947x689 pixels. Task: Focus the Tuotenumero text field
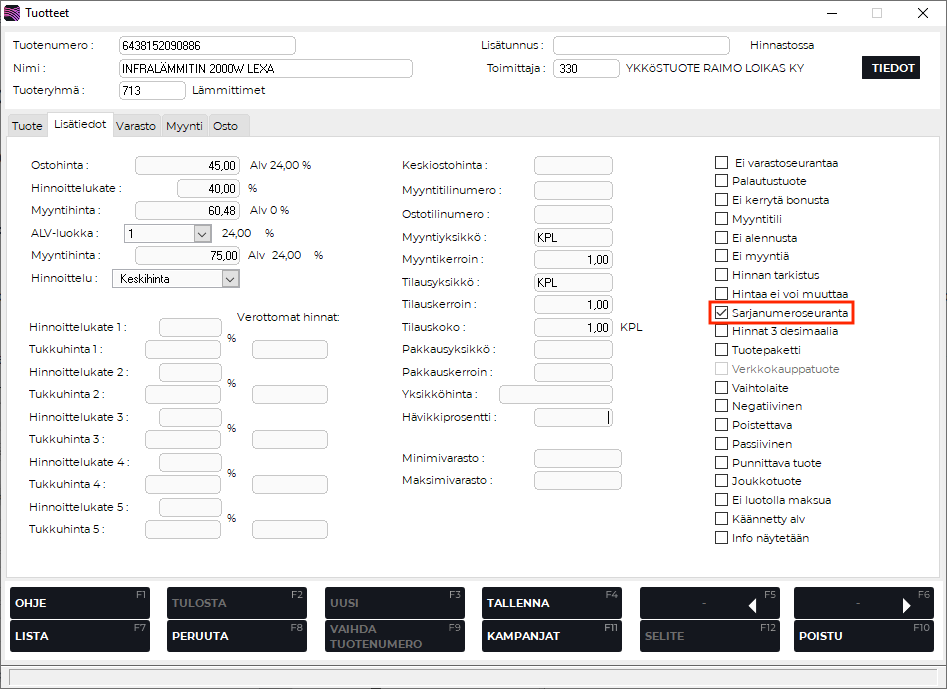(206, 46)
